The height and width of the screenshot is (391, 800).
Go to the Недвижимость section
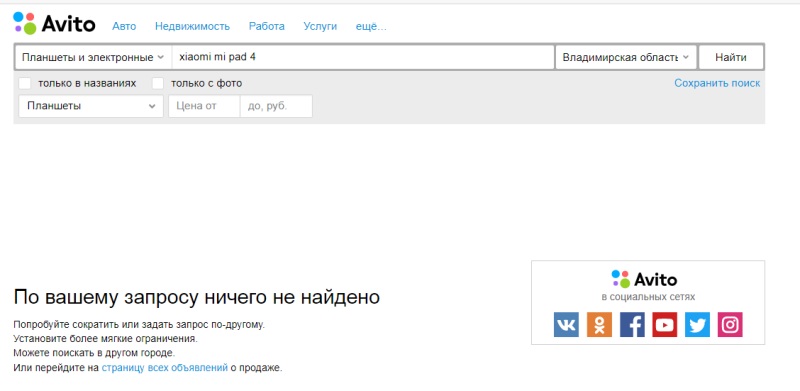(192, 27)
